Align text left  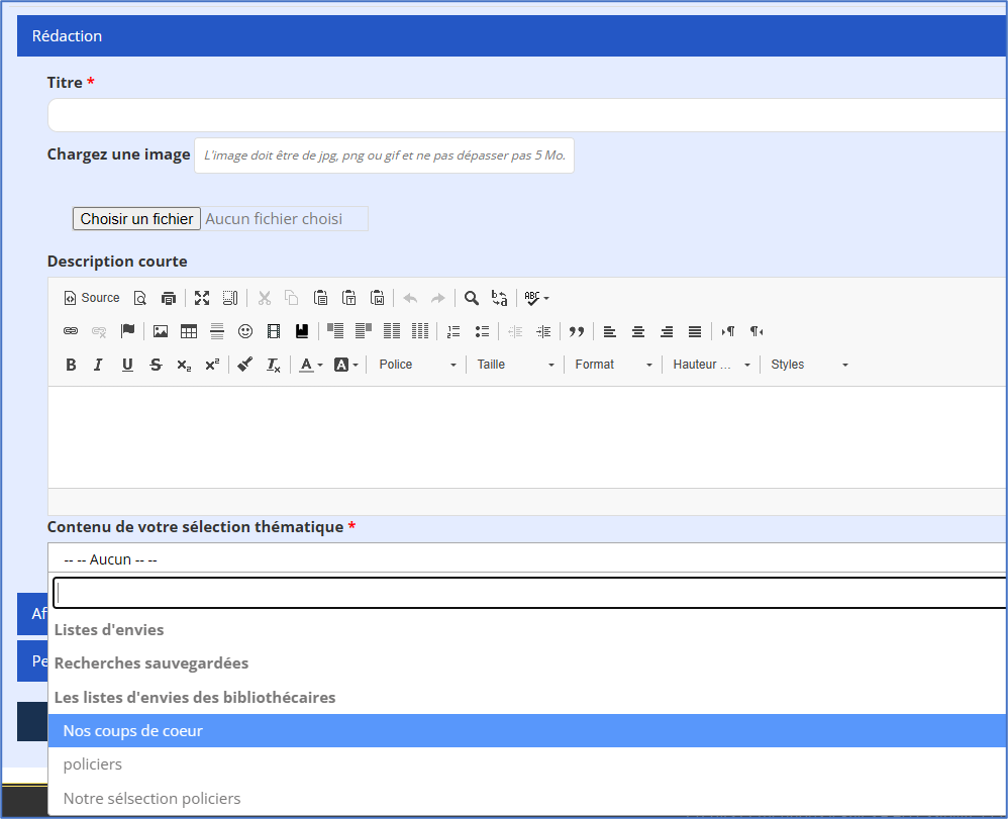[609, 331]
